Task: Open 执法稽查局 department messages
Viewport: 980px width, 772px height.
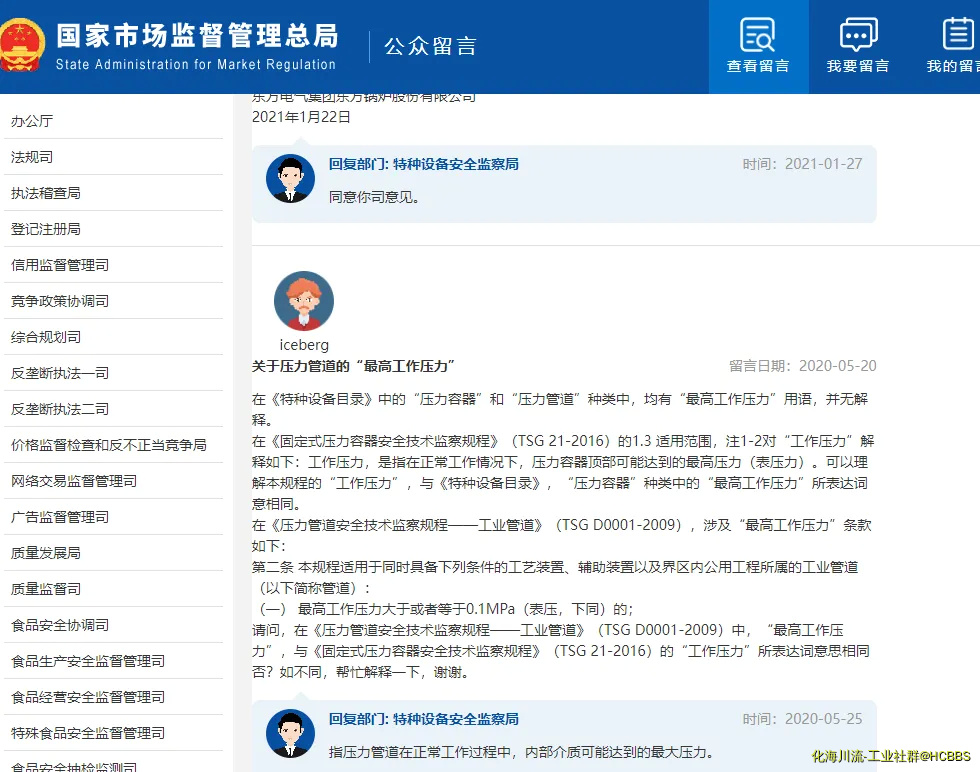Action: pyautogui.click(x=46, y=193)
